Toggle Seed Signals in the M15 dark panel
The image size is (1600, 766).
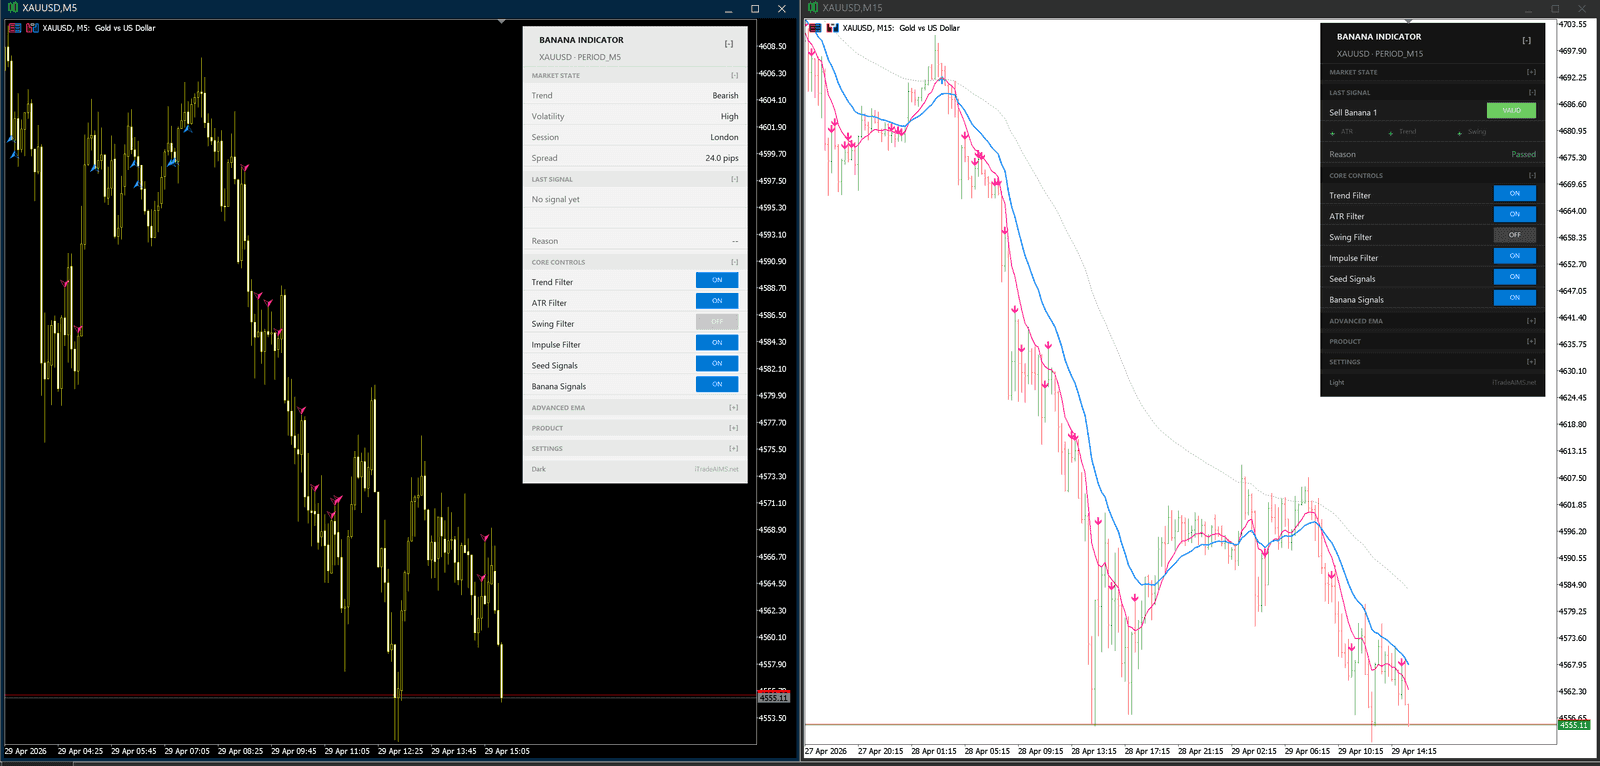[x=1515, y=277]
